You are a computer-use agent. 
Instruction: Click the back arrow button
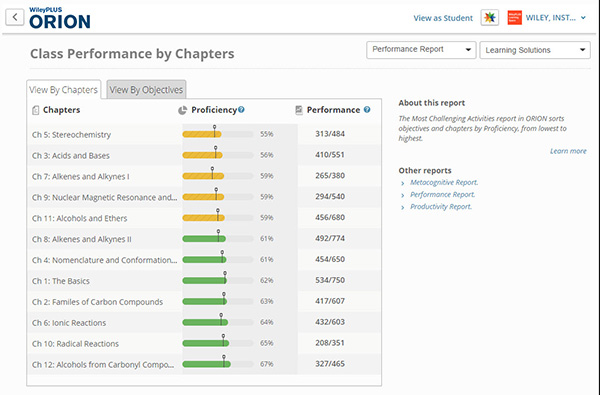coord(15,17)
